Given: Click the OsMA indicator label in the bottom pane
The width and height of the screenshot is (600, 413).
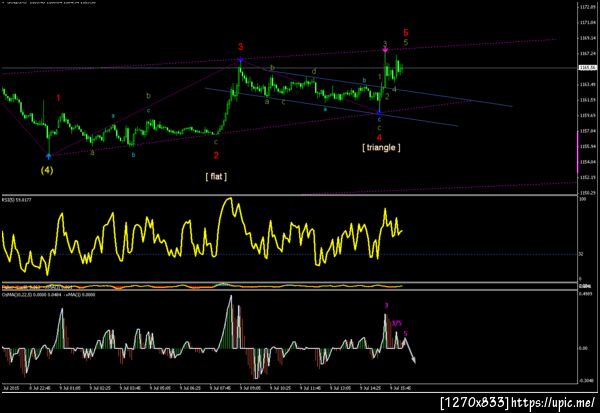Looking at the screenshot, I should coord(48,294).
